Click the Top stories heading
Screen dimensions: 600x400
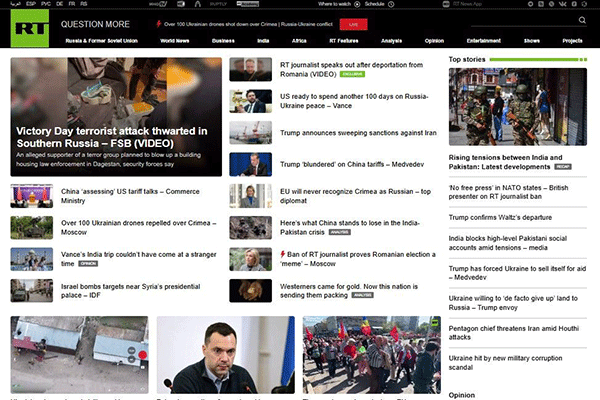[467, 59]
